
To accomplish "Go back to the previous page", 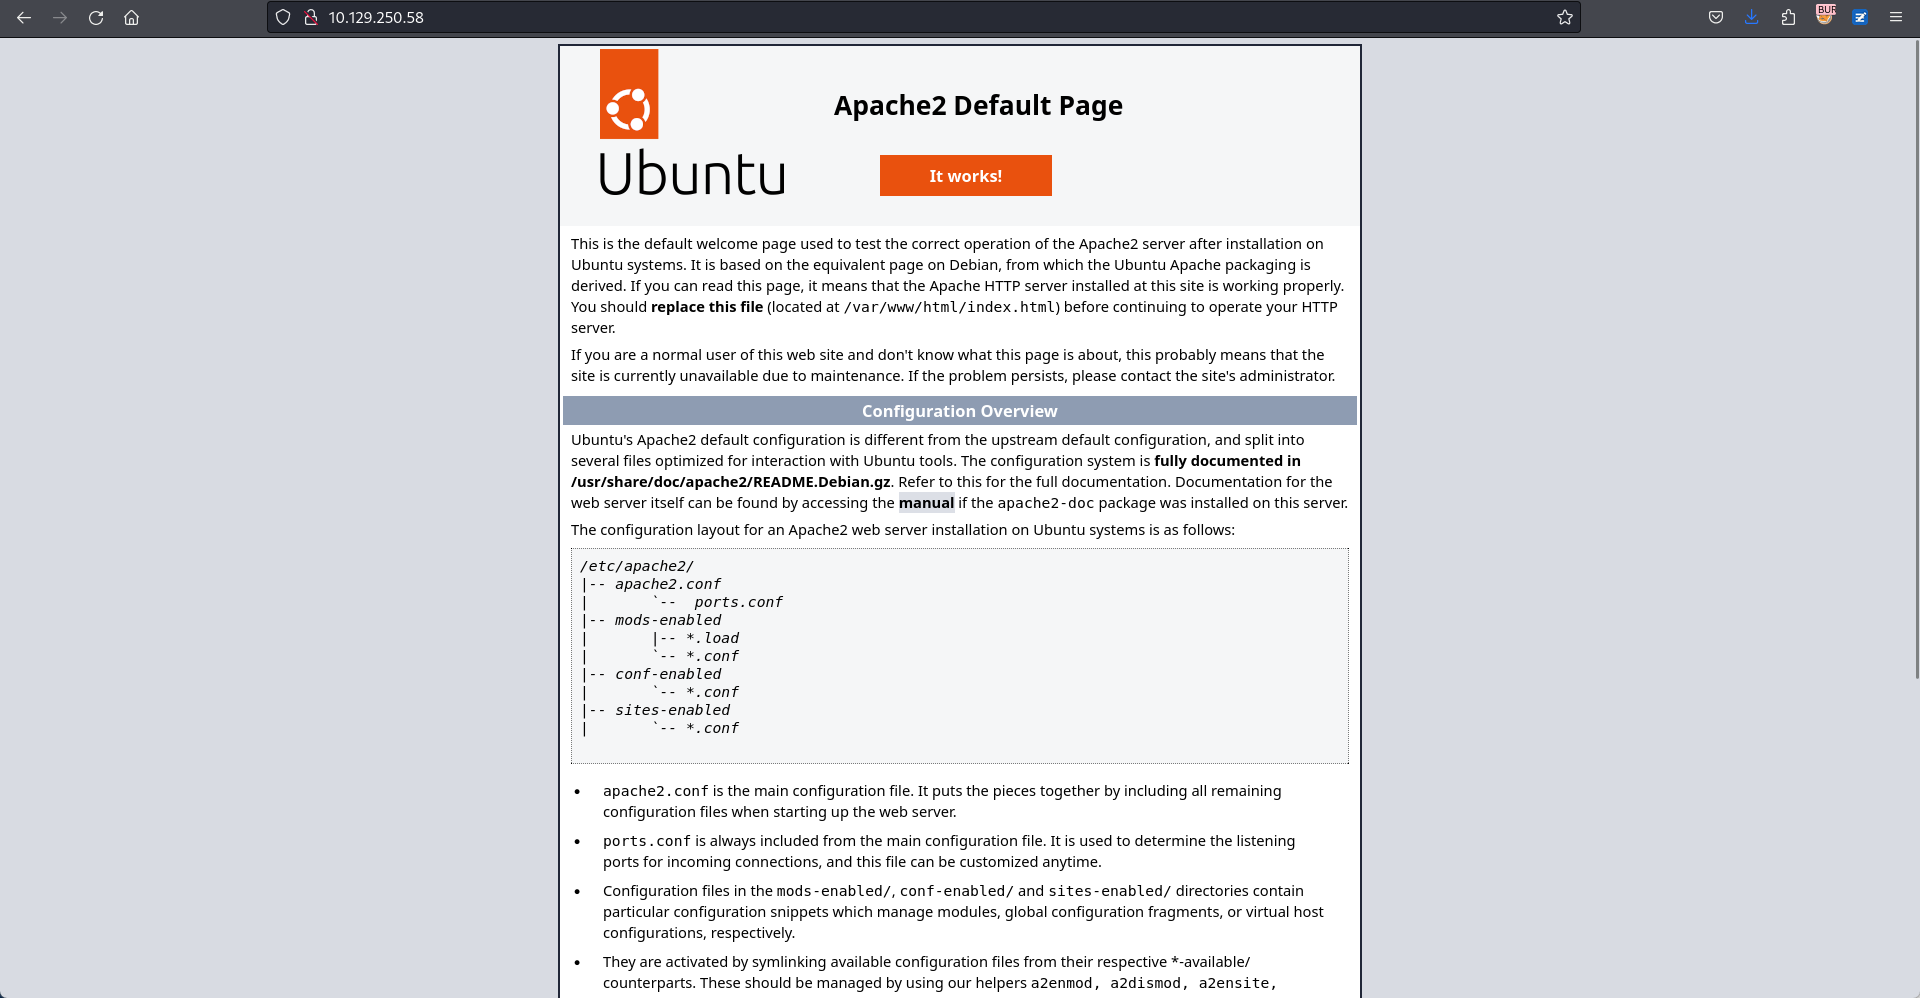I will (24, 17).
